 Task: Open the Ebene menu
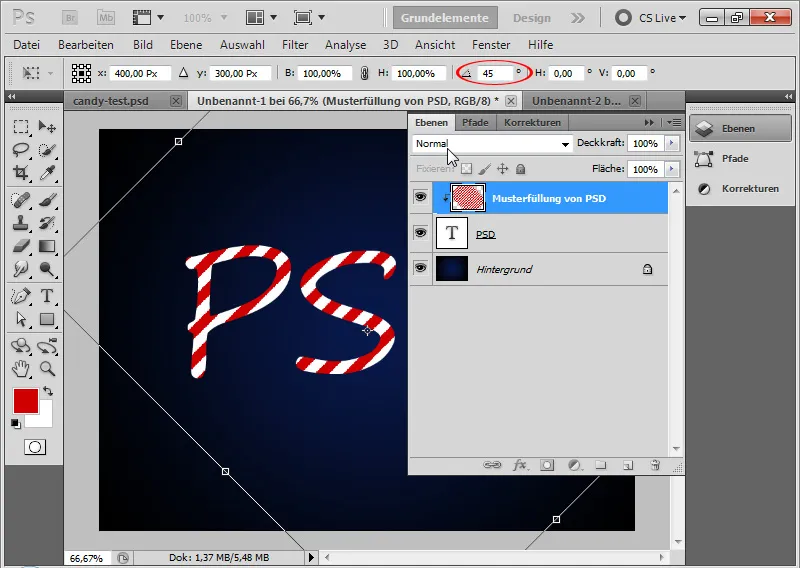click(186, 45)
